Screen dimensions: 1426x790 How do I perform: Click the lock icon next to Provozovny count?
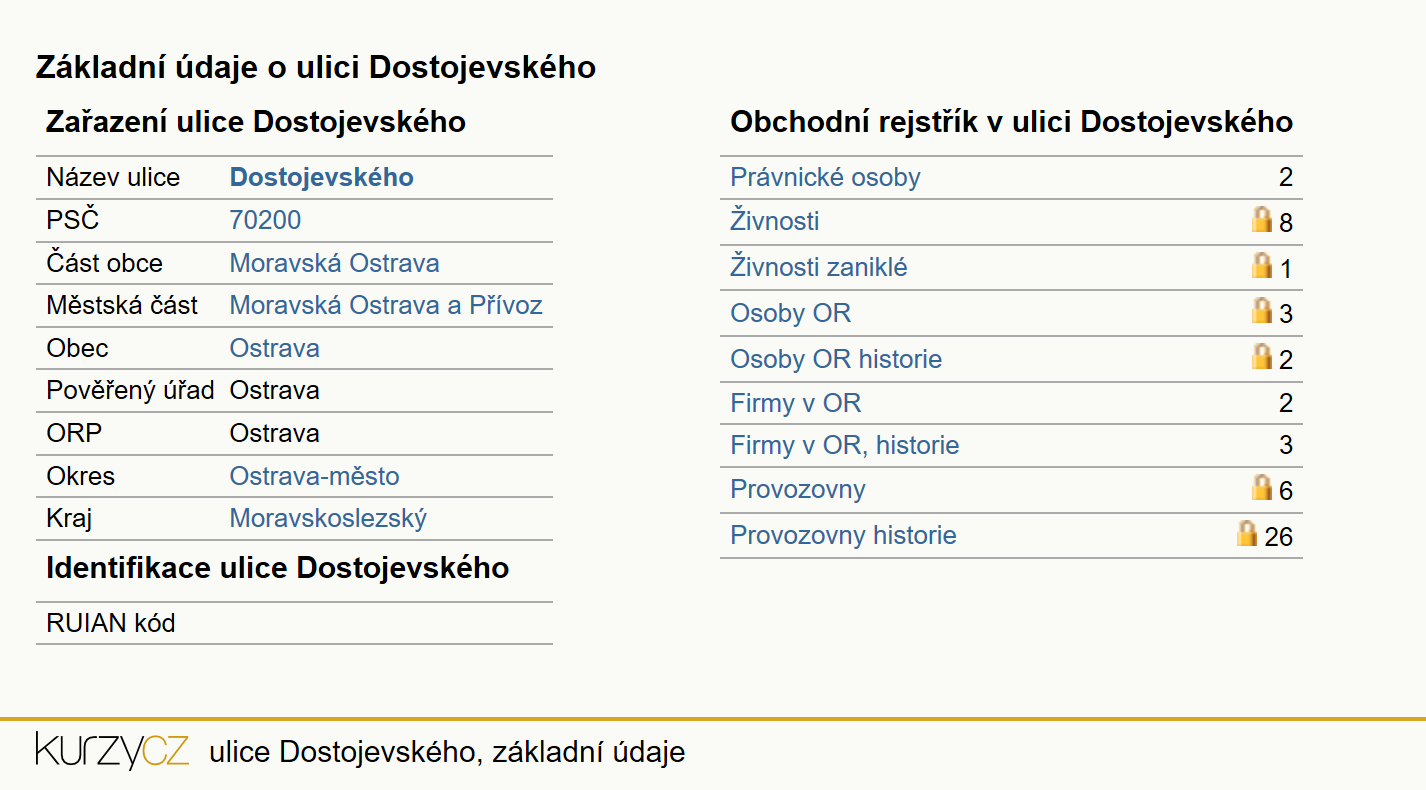pos(1262,487)
